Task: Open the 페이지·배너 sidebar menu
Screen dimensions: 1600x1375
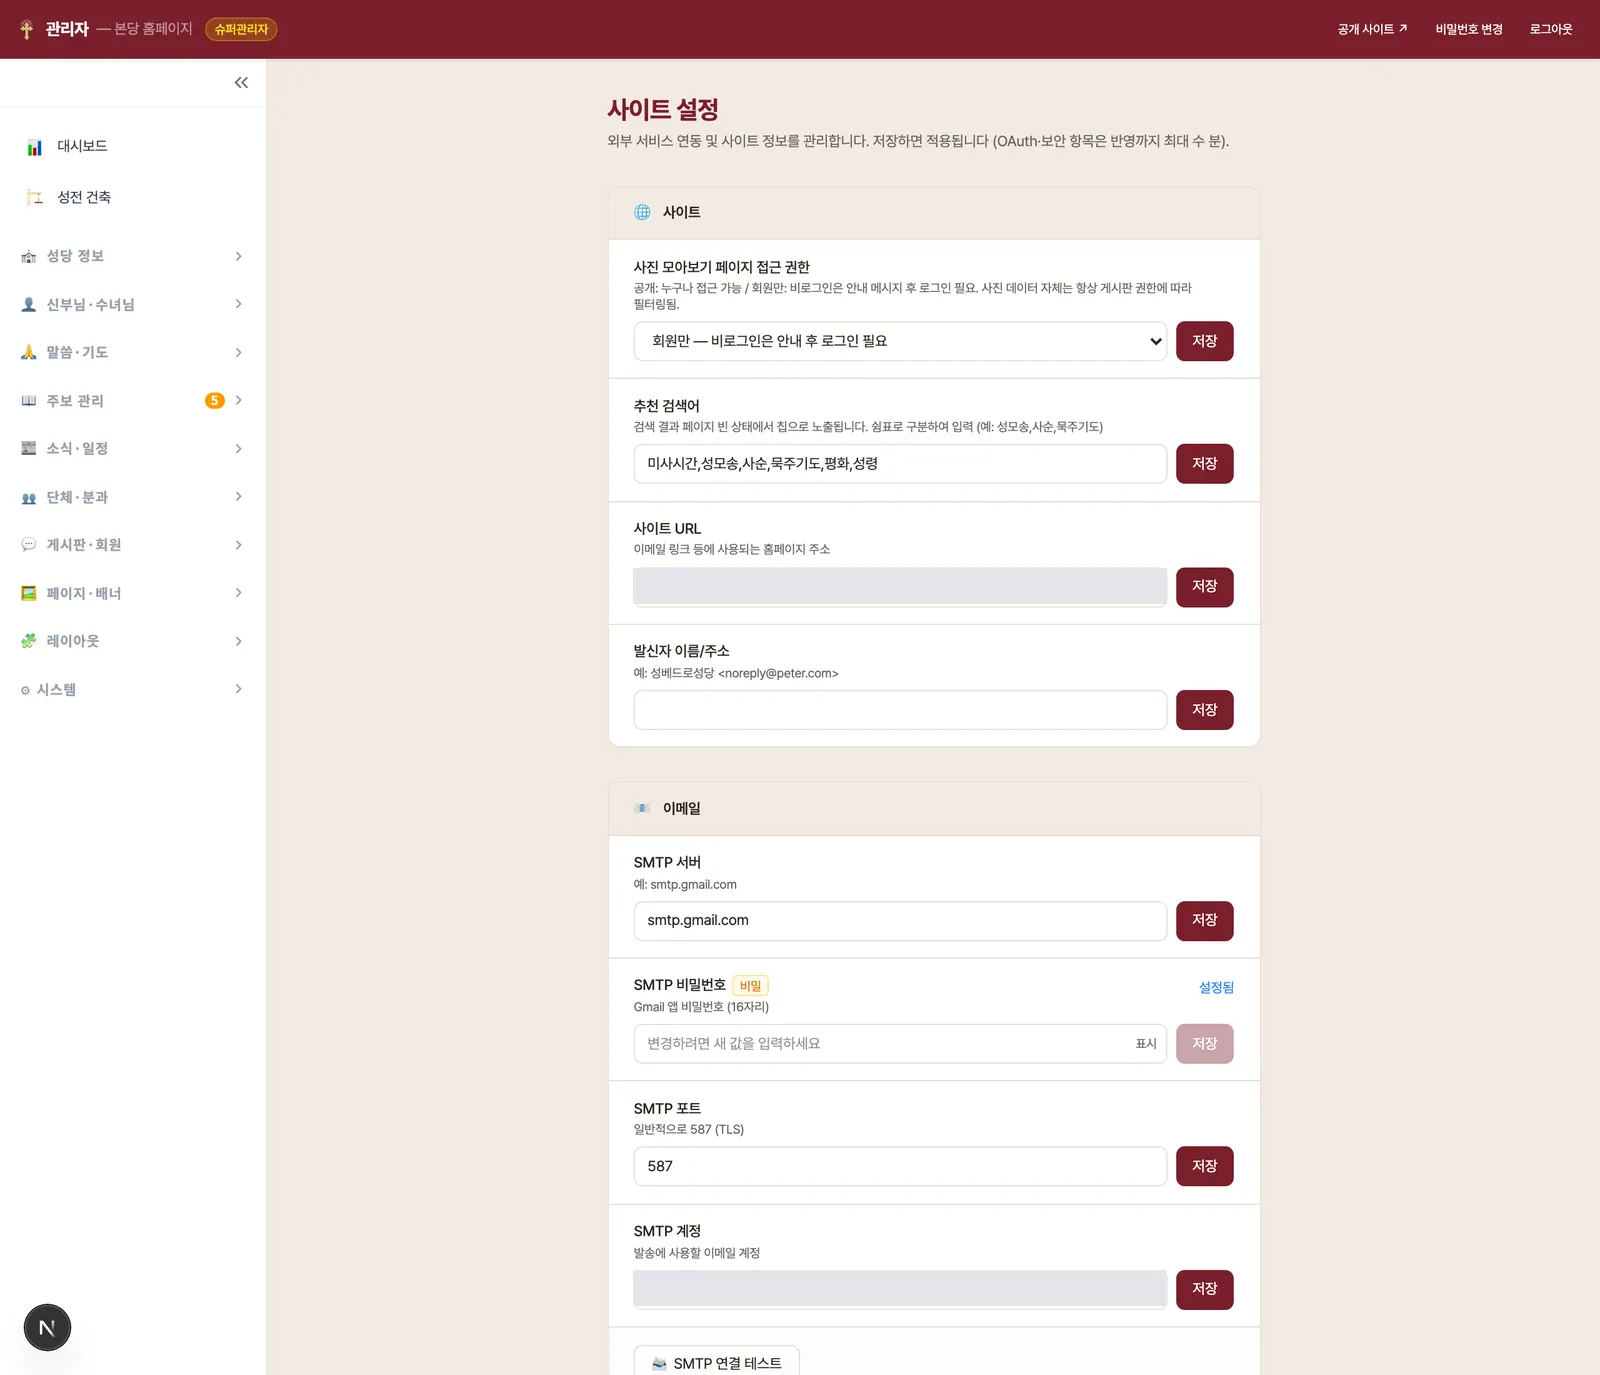Action: [x=133, y=593]
